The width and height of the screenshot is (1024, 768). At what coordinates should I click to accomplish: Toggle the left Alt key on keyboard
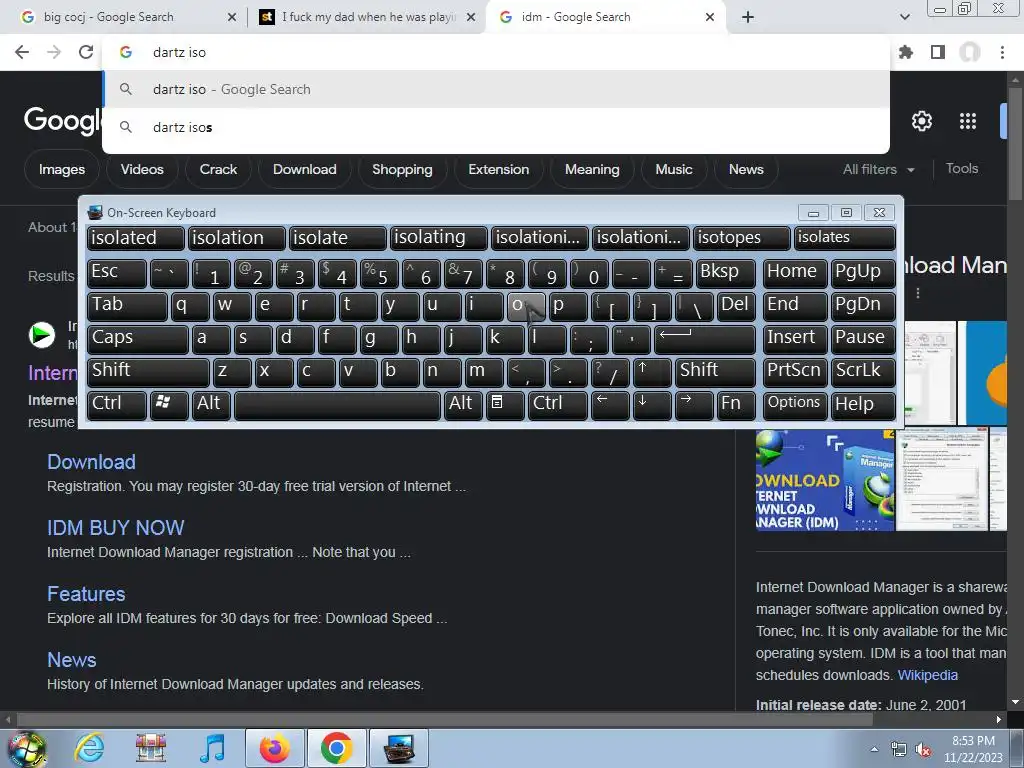pyautogui.click(x=211, y=405)
